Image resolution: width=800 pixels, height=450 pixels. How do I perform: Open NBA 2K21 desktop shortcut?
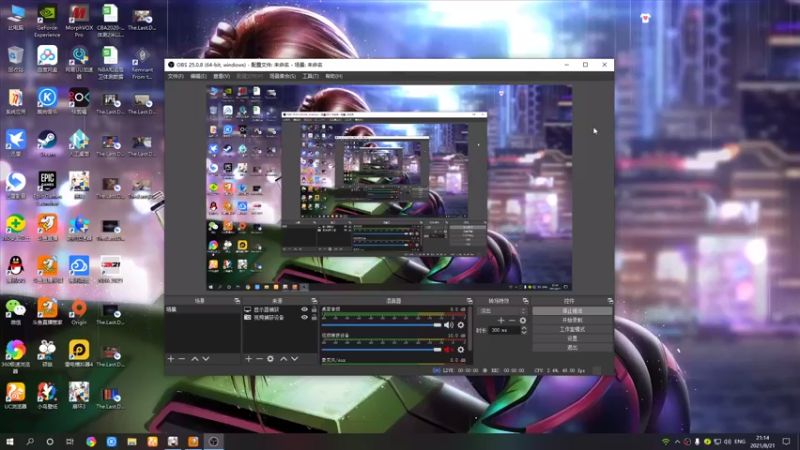click(x=110, y=270)
